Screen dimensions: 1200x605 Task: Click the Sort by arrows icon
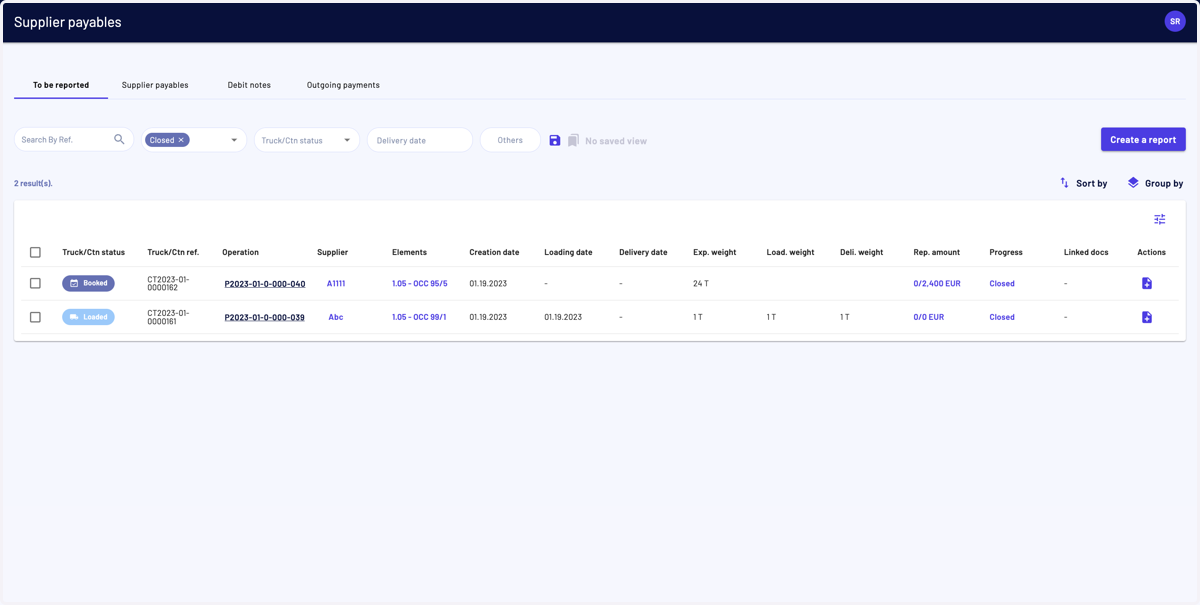click(1065, 183)
